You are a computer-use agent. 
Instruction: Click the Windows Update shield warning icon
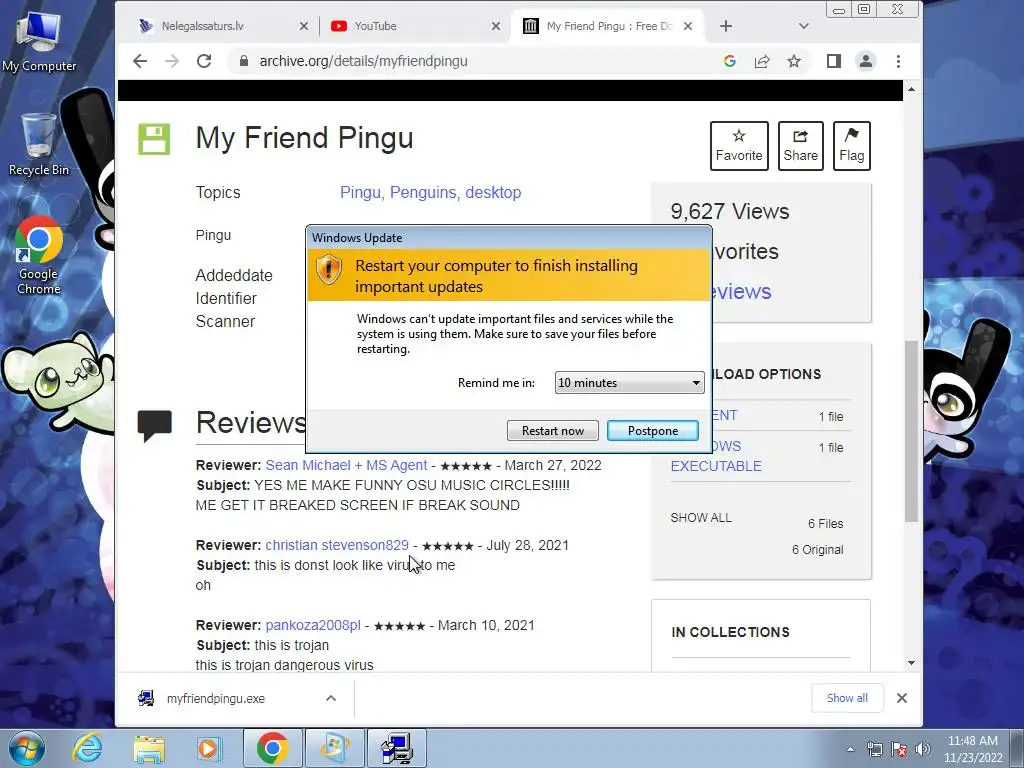click(328, 269)
